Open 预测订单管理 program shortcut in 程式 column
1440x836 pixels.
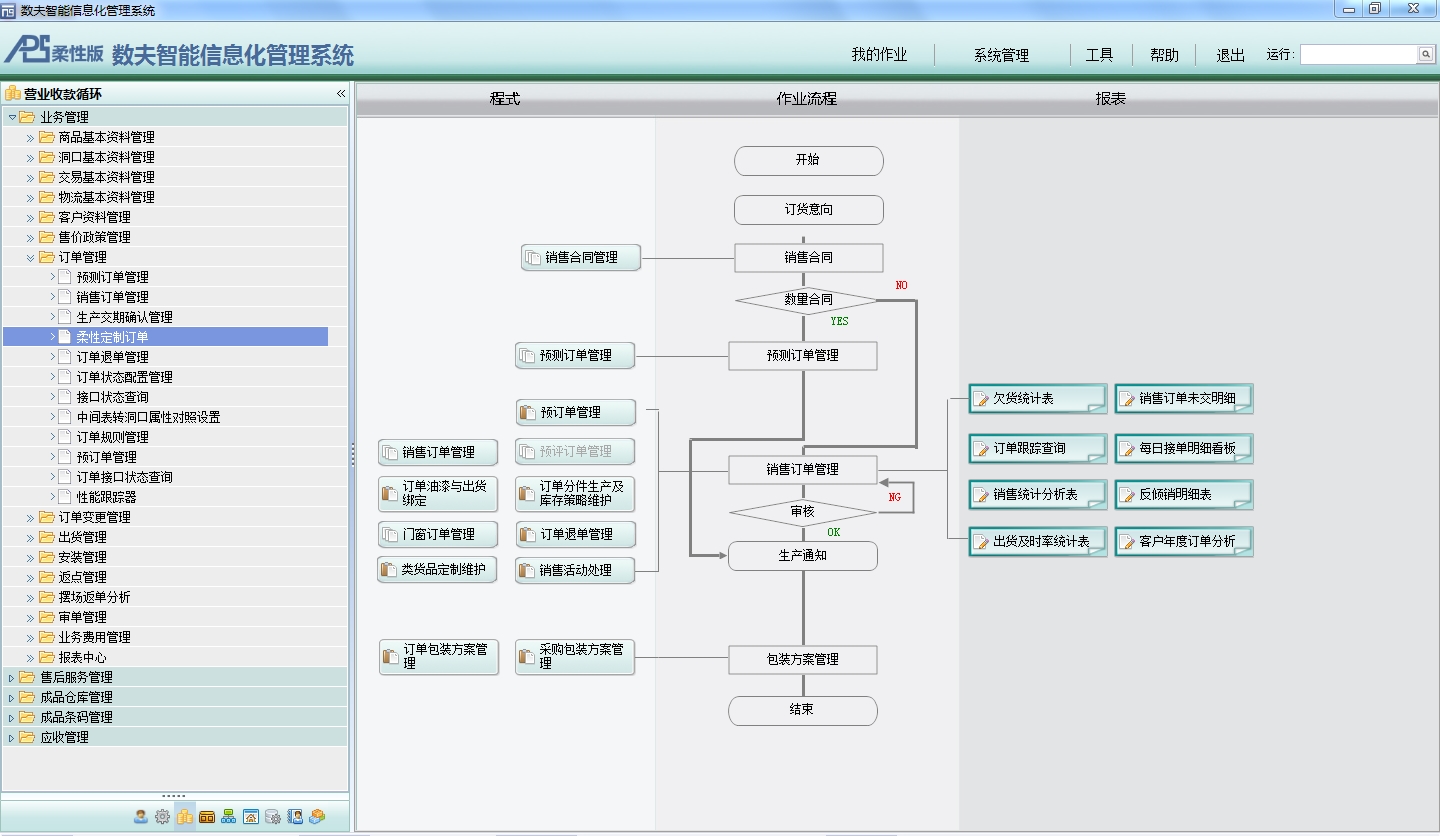coord(575,355)
